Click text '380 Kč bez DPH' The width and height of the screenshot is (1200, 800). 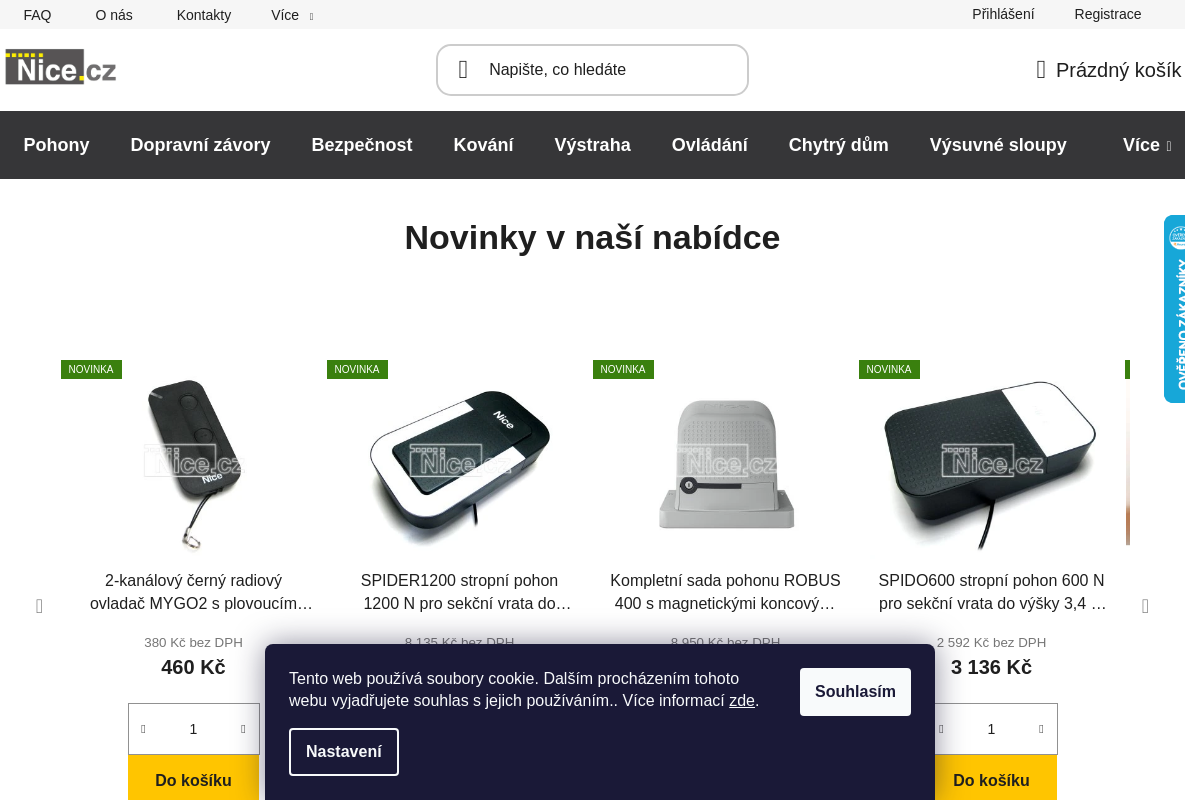coord(193,642)
